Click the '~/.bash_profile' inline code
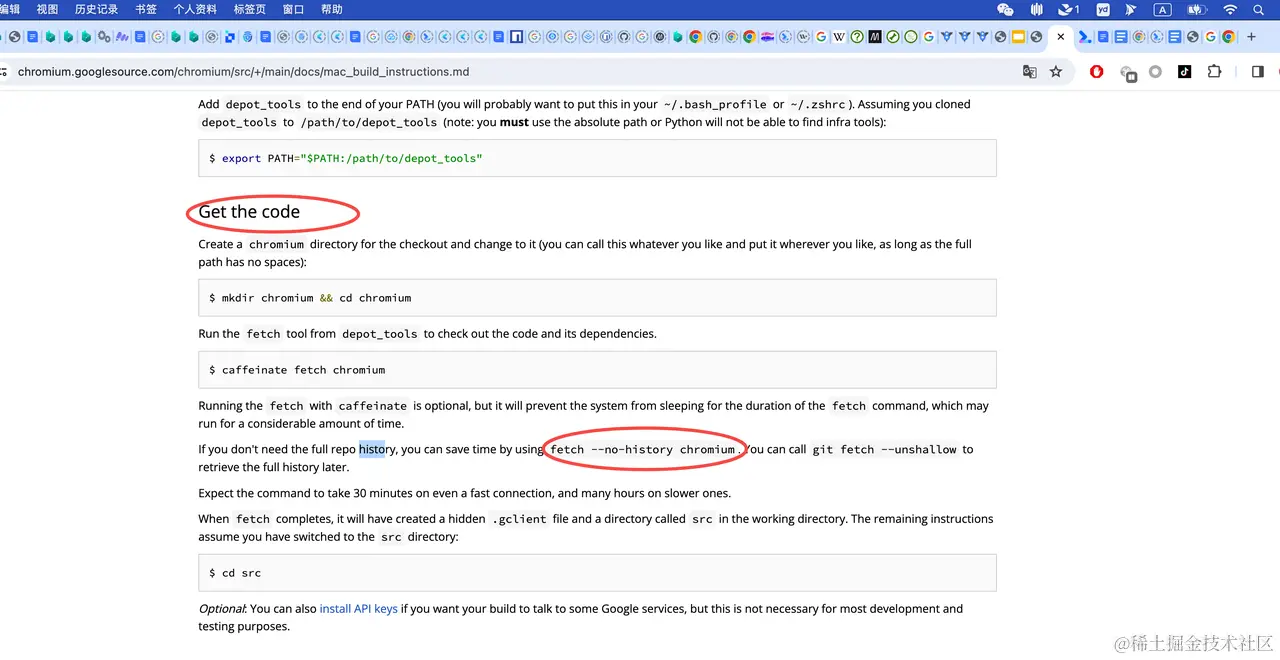Image resolution: width=1280 pixels, height=660 pixels. coord(715,104)
